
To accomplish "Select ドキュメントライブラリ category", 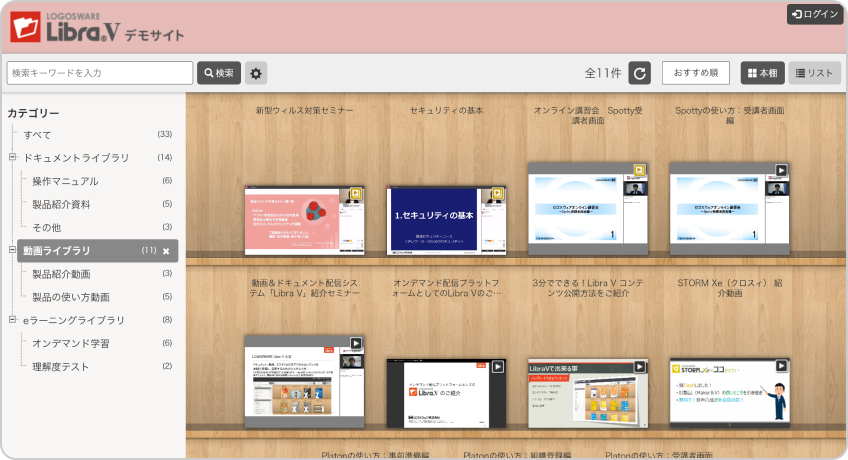I will [x=76, y=158].
